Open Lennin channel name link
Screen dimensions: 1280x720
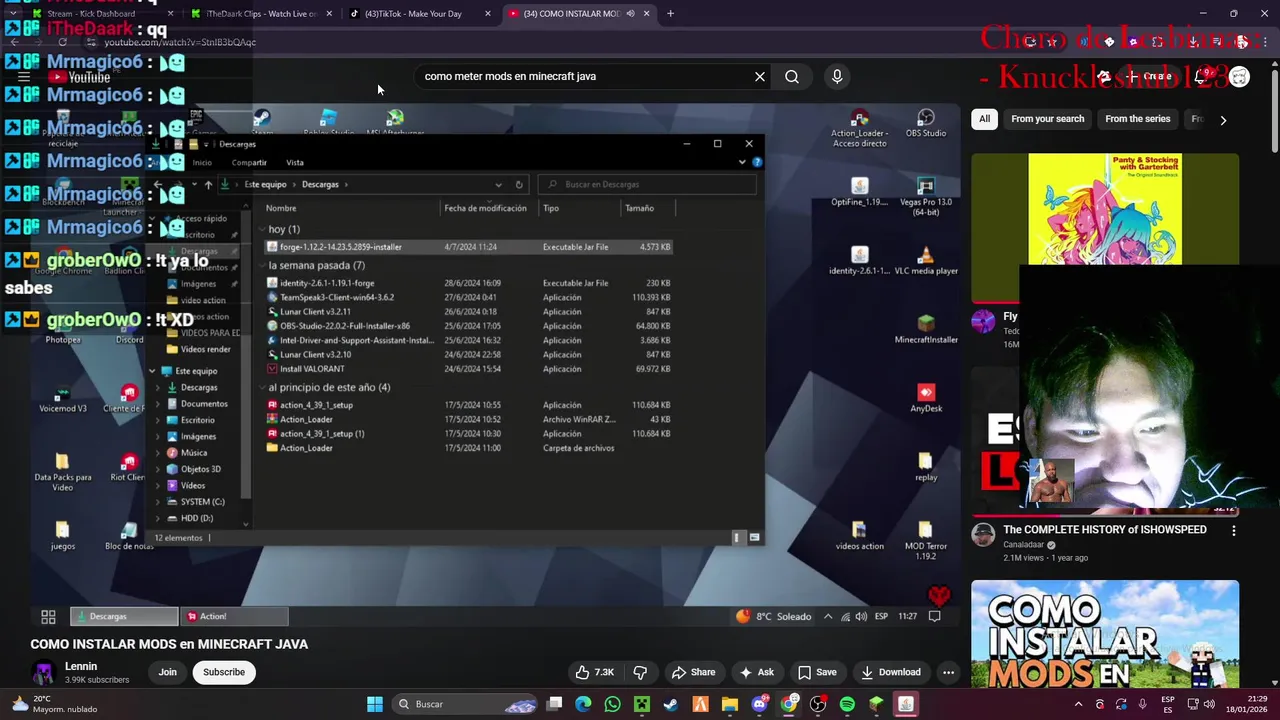pos(81,666)
